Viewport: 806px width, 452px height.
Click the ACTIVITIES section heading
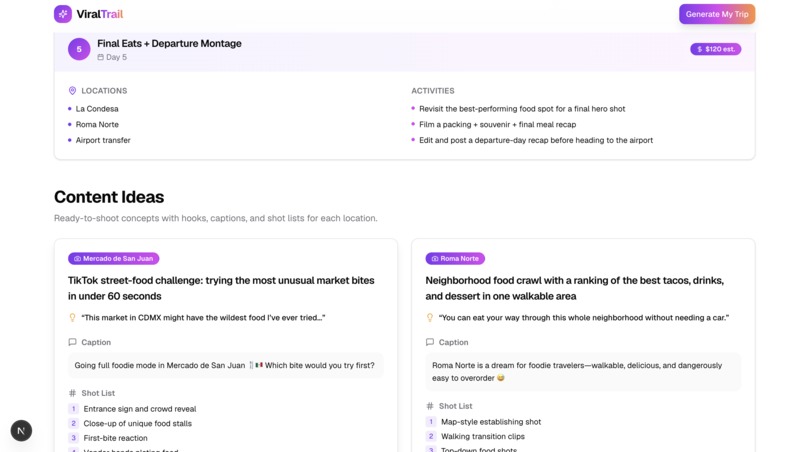[x=433, y=91]
